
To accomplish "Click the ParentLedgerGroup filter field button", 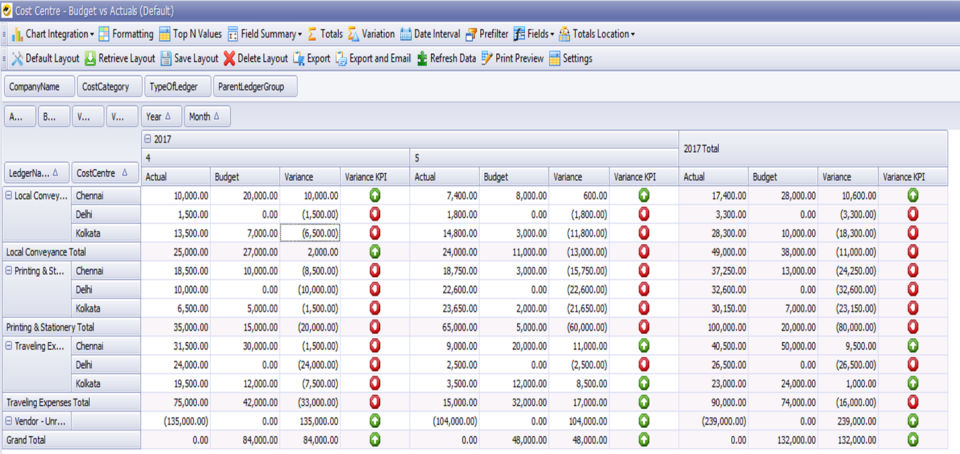I will click(254, 87).
